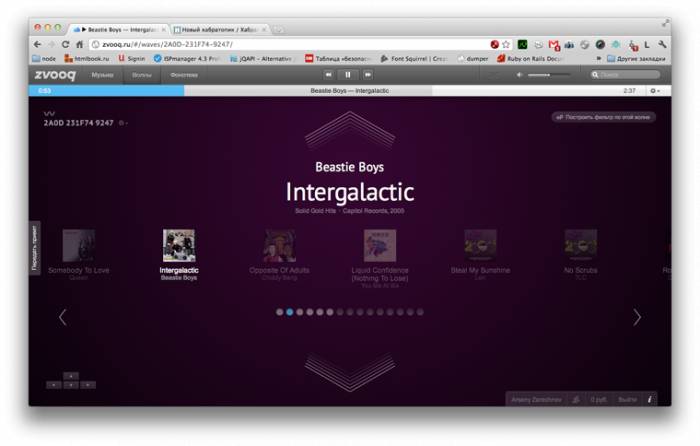Image resolution: width=700 pixels, height=446 pixels.
Task: Go back with the browser back arrow
Action: 38,44
